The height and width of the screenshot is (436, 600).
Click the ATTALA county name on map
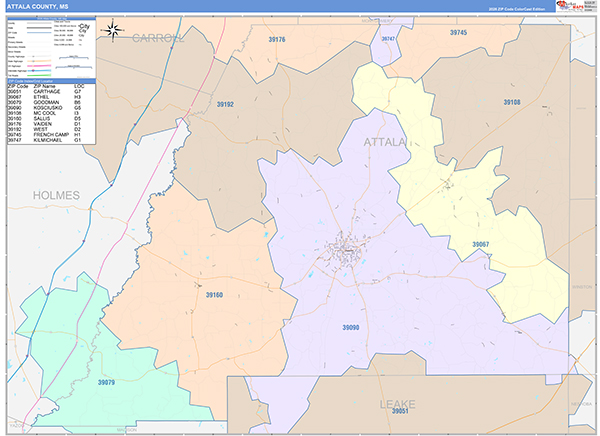[x=385, y=142]
